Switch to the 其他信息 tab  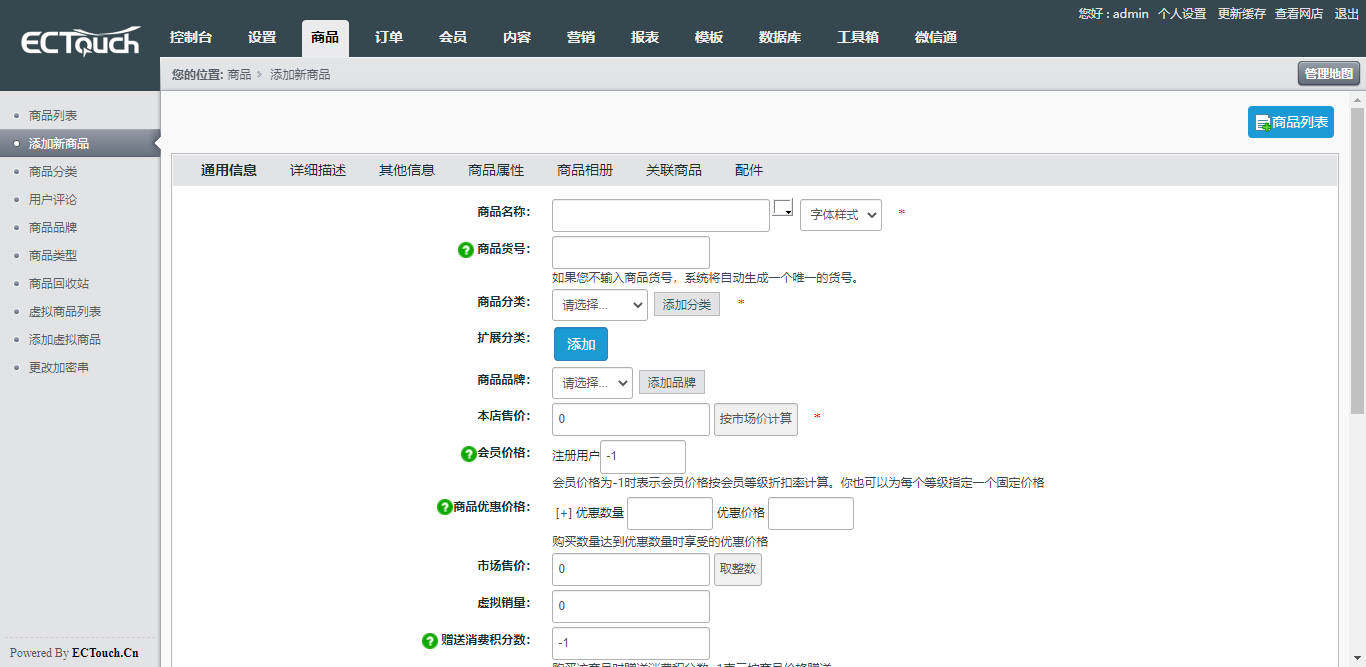click(x=407, y=170)
